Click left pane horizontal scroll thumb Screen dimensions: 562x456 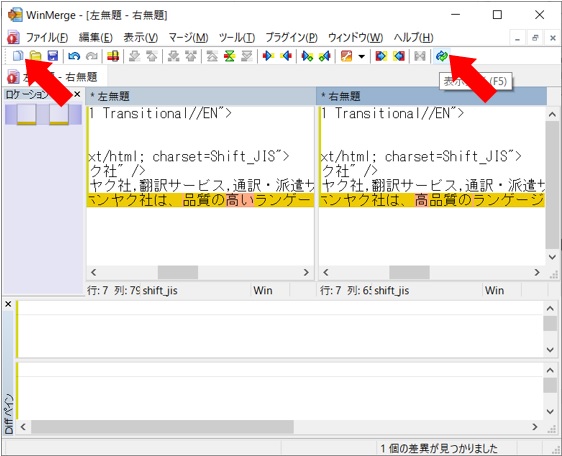pyautogui.click(x=178, y=272)
